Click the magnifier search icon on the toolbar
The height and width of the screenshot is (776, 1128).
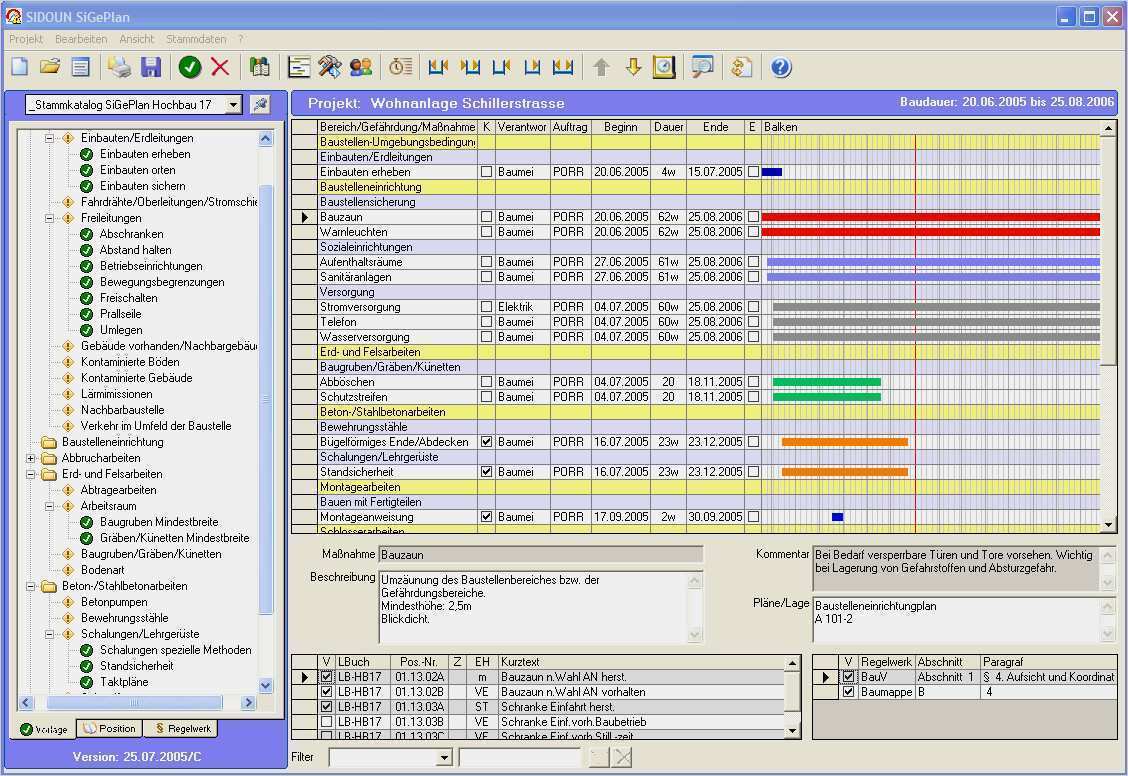(x=701, y=66)
